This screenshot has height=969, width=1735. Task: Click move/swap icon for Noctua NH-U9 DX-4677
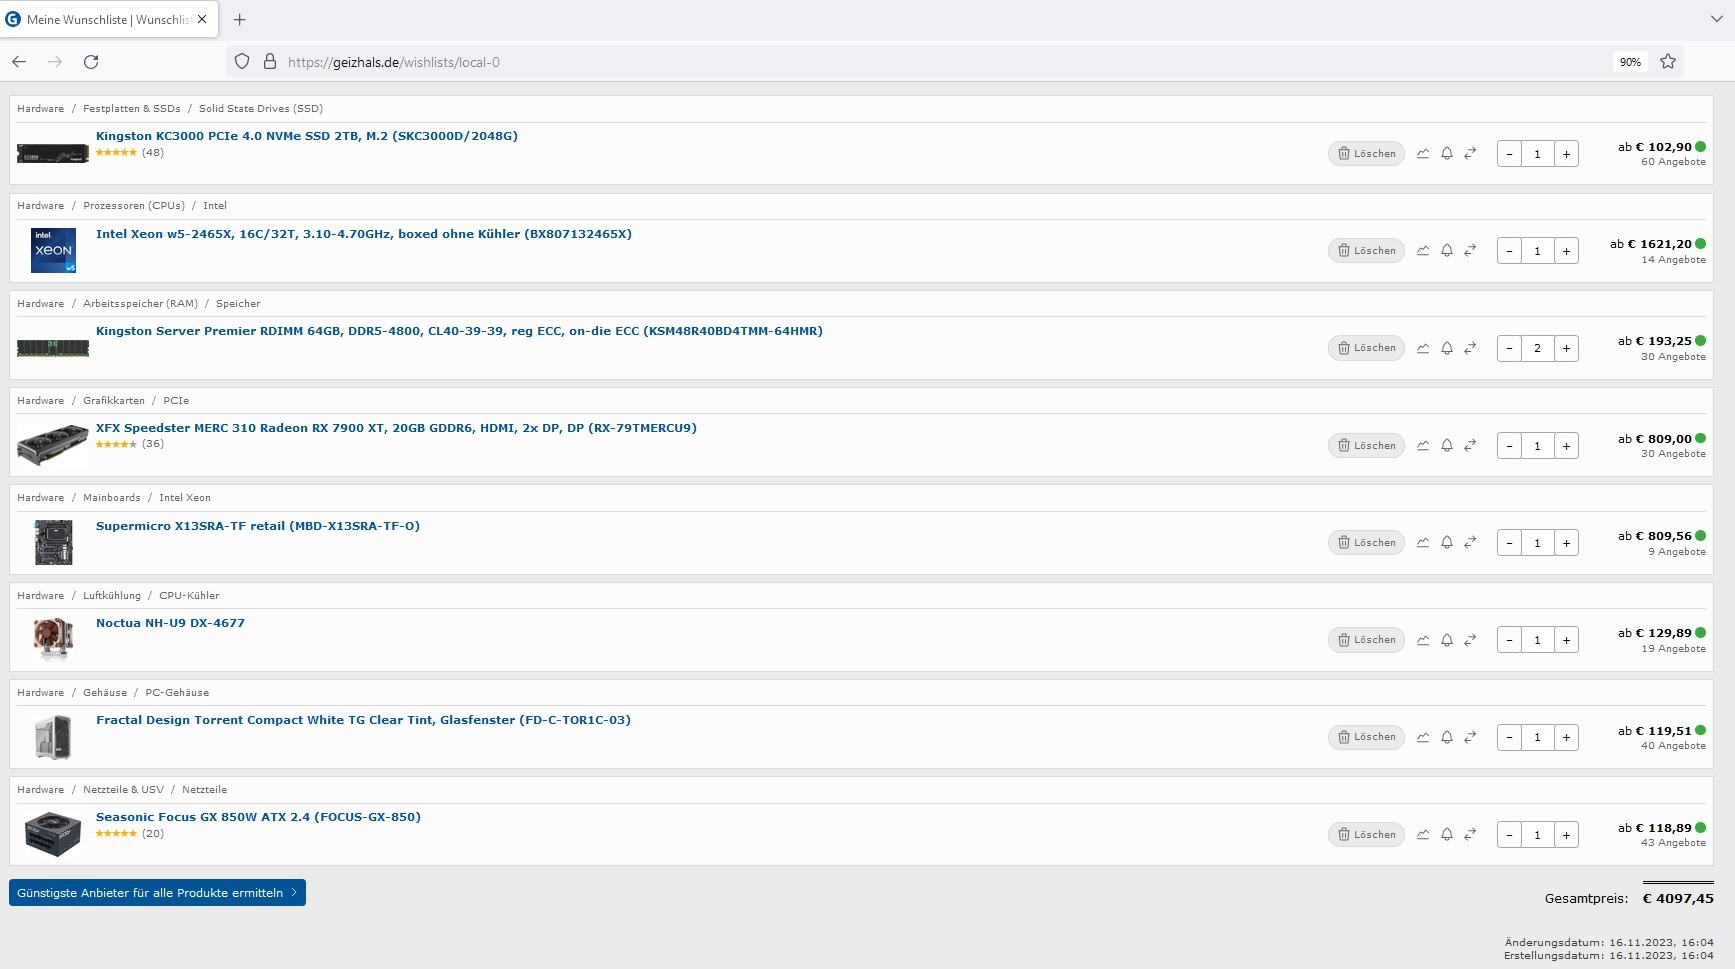[1470, 640]
